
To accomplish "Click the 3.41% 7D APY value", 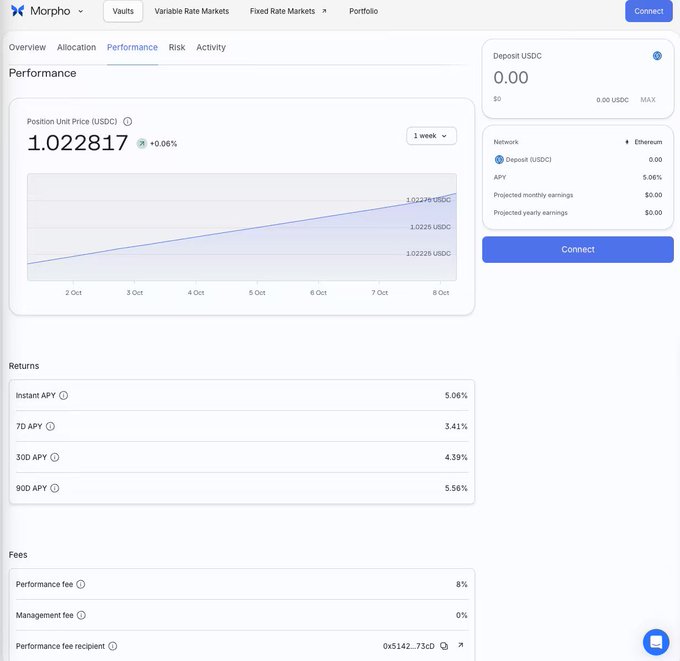I will click(456, 426).
